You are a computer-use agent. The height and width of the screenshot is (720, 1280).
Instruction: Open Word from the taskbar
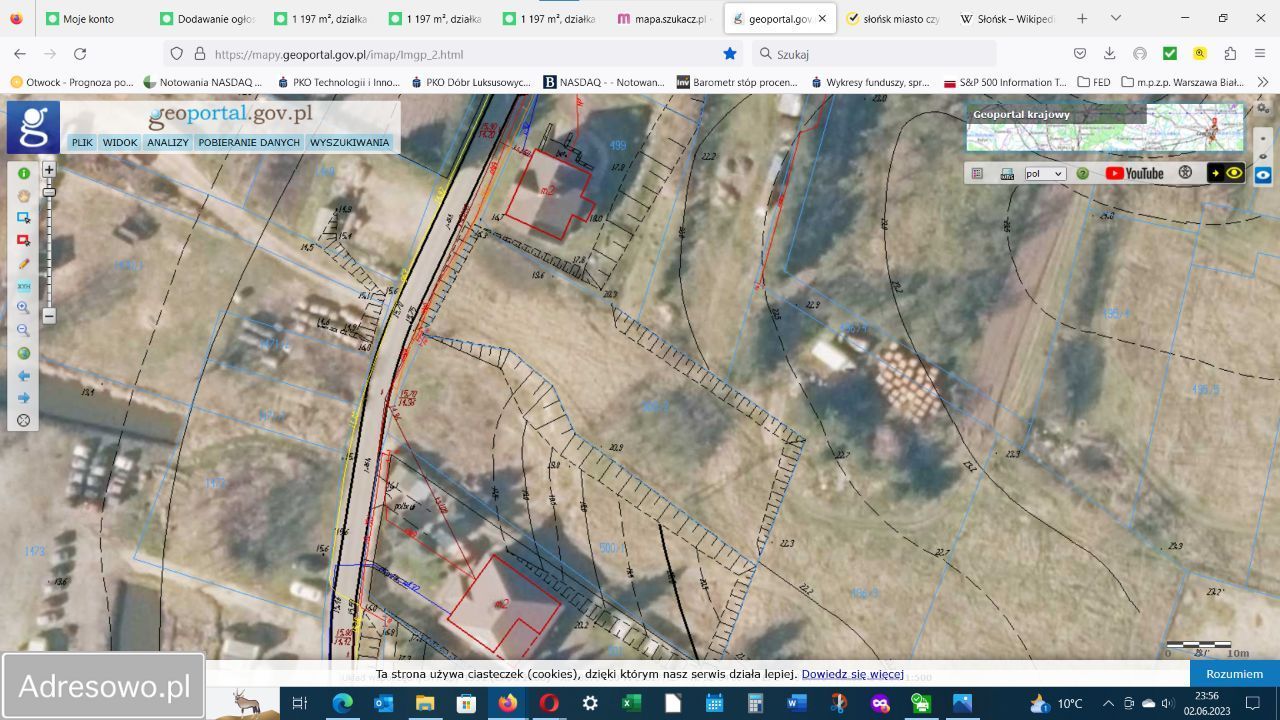797,704
